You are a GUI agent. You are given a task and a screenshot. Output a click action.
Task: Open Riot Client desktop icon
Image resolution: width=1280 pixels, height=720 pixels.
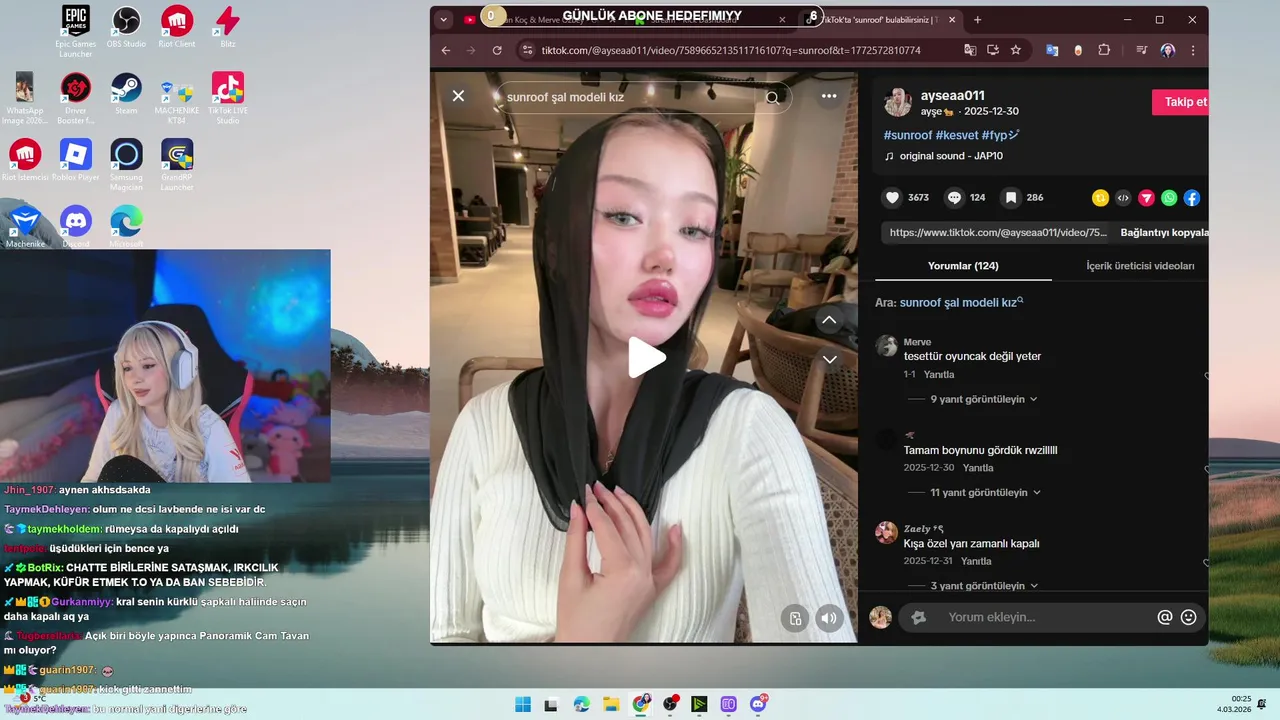(177, 28)
